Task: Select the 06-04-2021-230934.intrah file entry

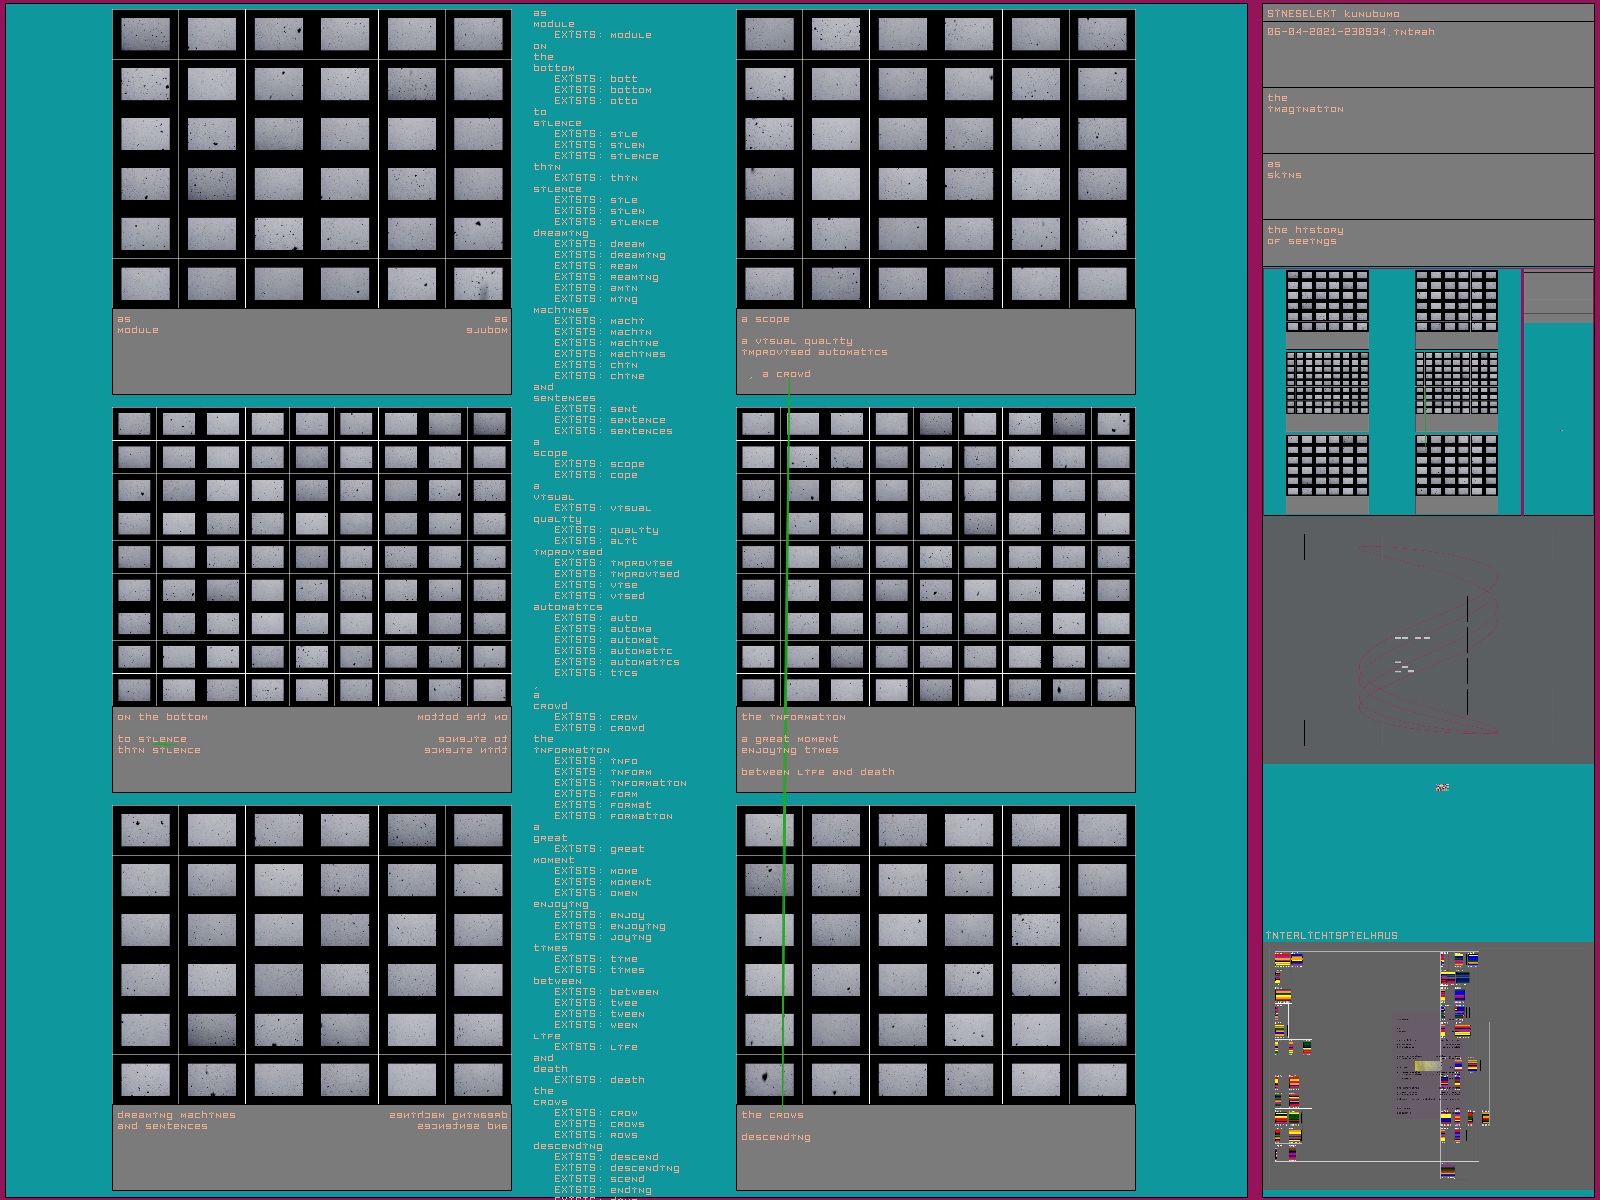Action: tap(1350, 32)
